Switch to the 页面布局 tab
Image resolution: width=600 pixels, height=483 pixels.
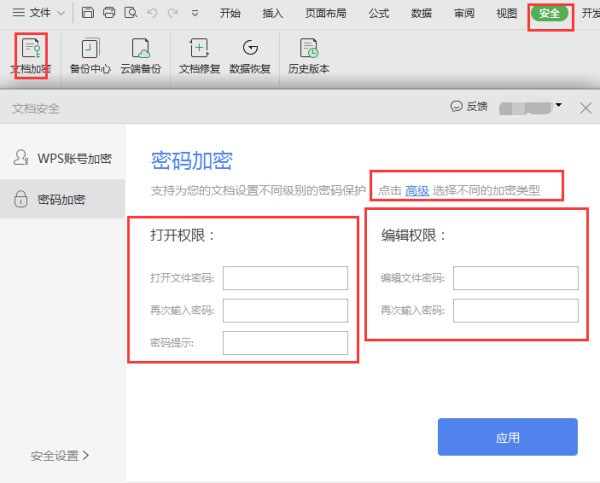(326, 13)
